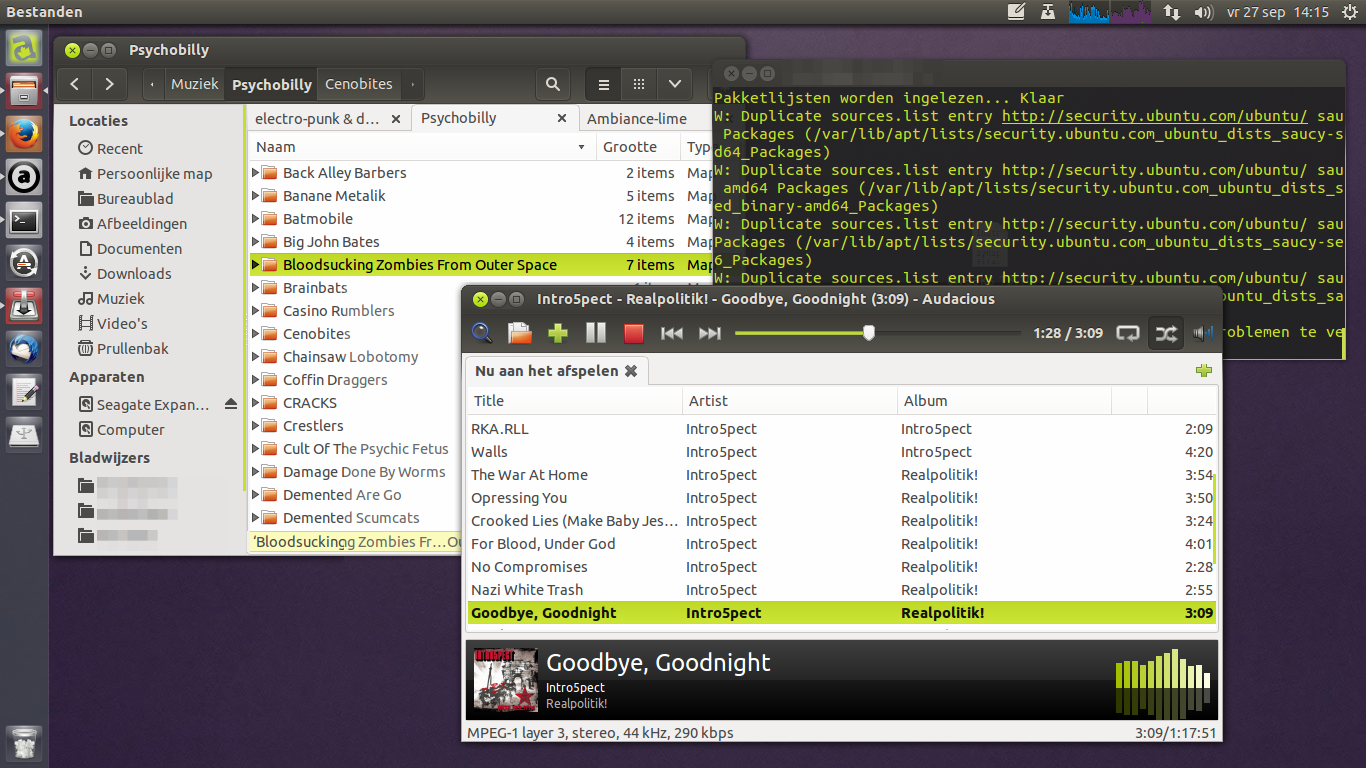The width and height of the screenshot is (1366, 768).
Task: Expand the Chainsaw Lobotomy folder
Action: 255,357
